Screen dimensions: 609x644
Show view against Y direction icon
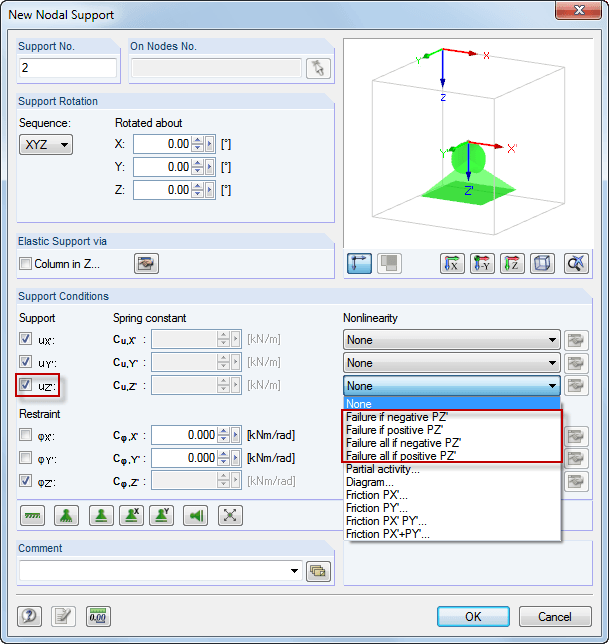click(482, 263)
